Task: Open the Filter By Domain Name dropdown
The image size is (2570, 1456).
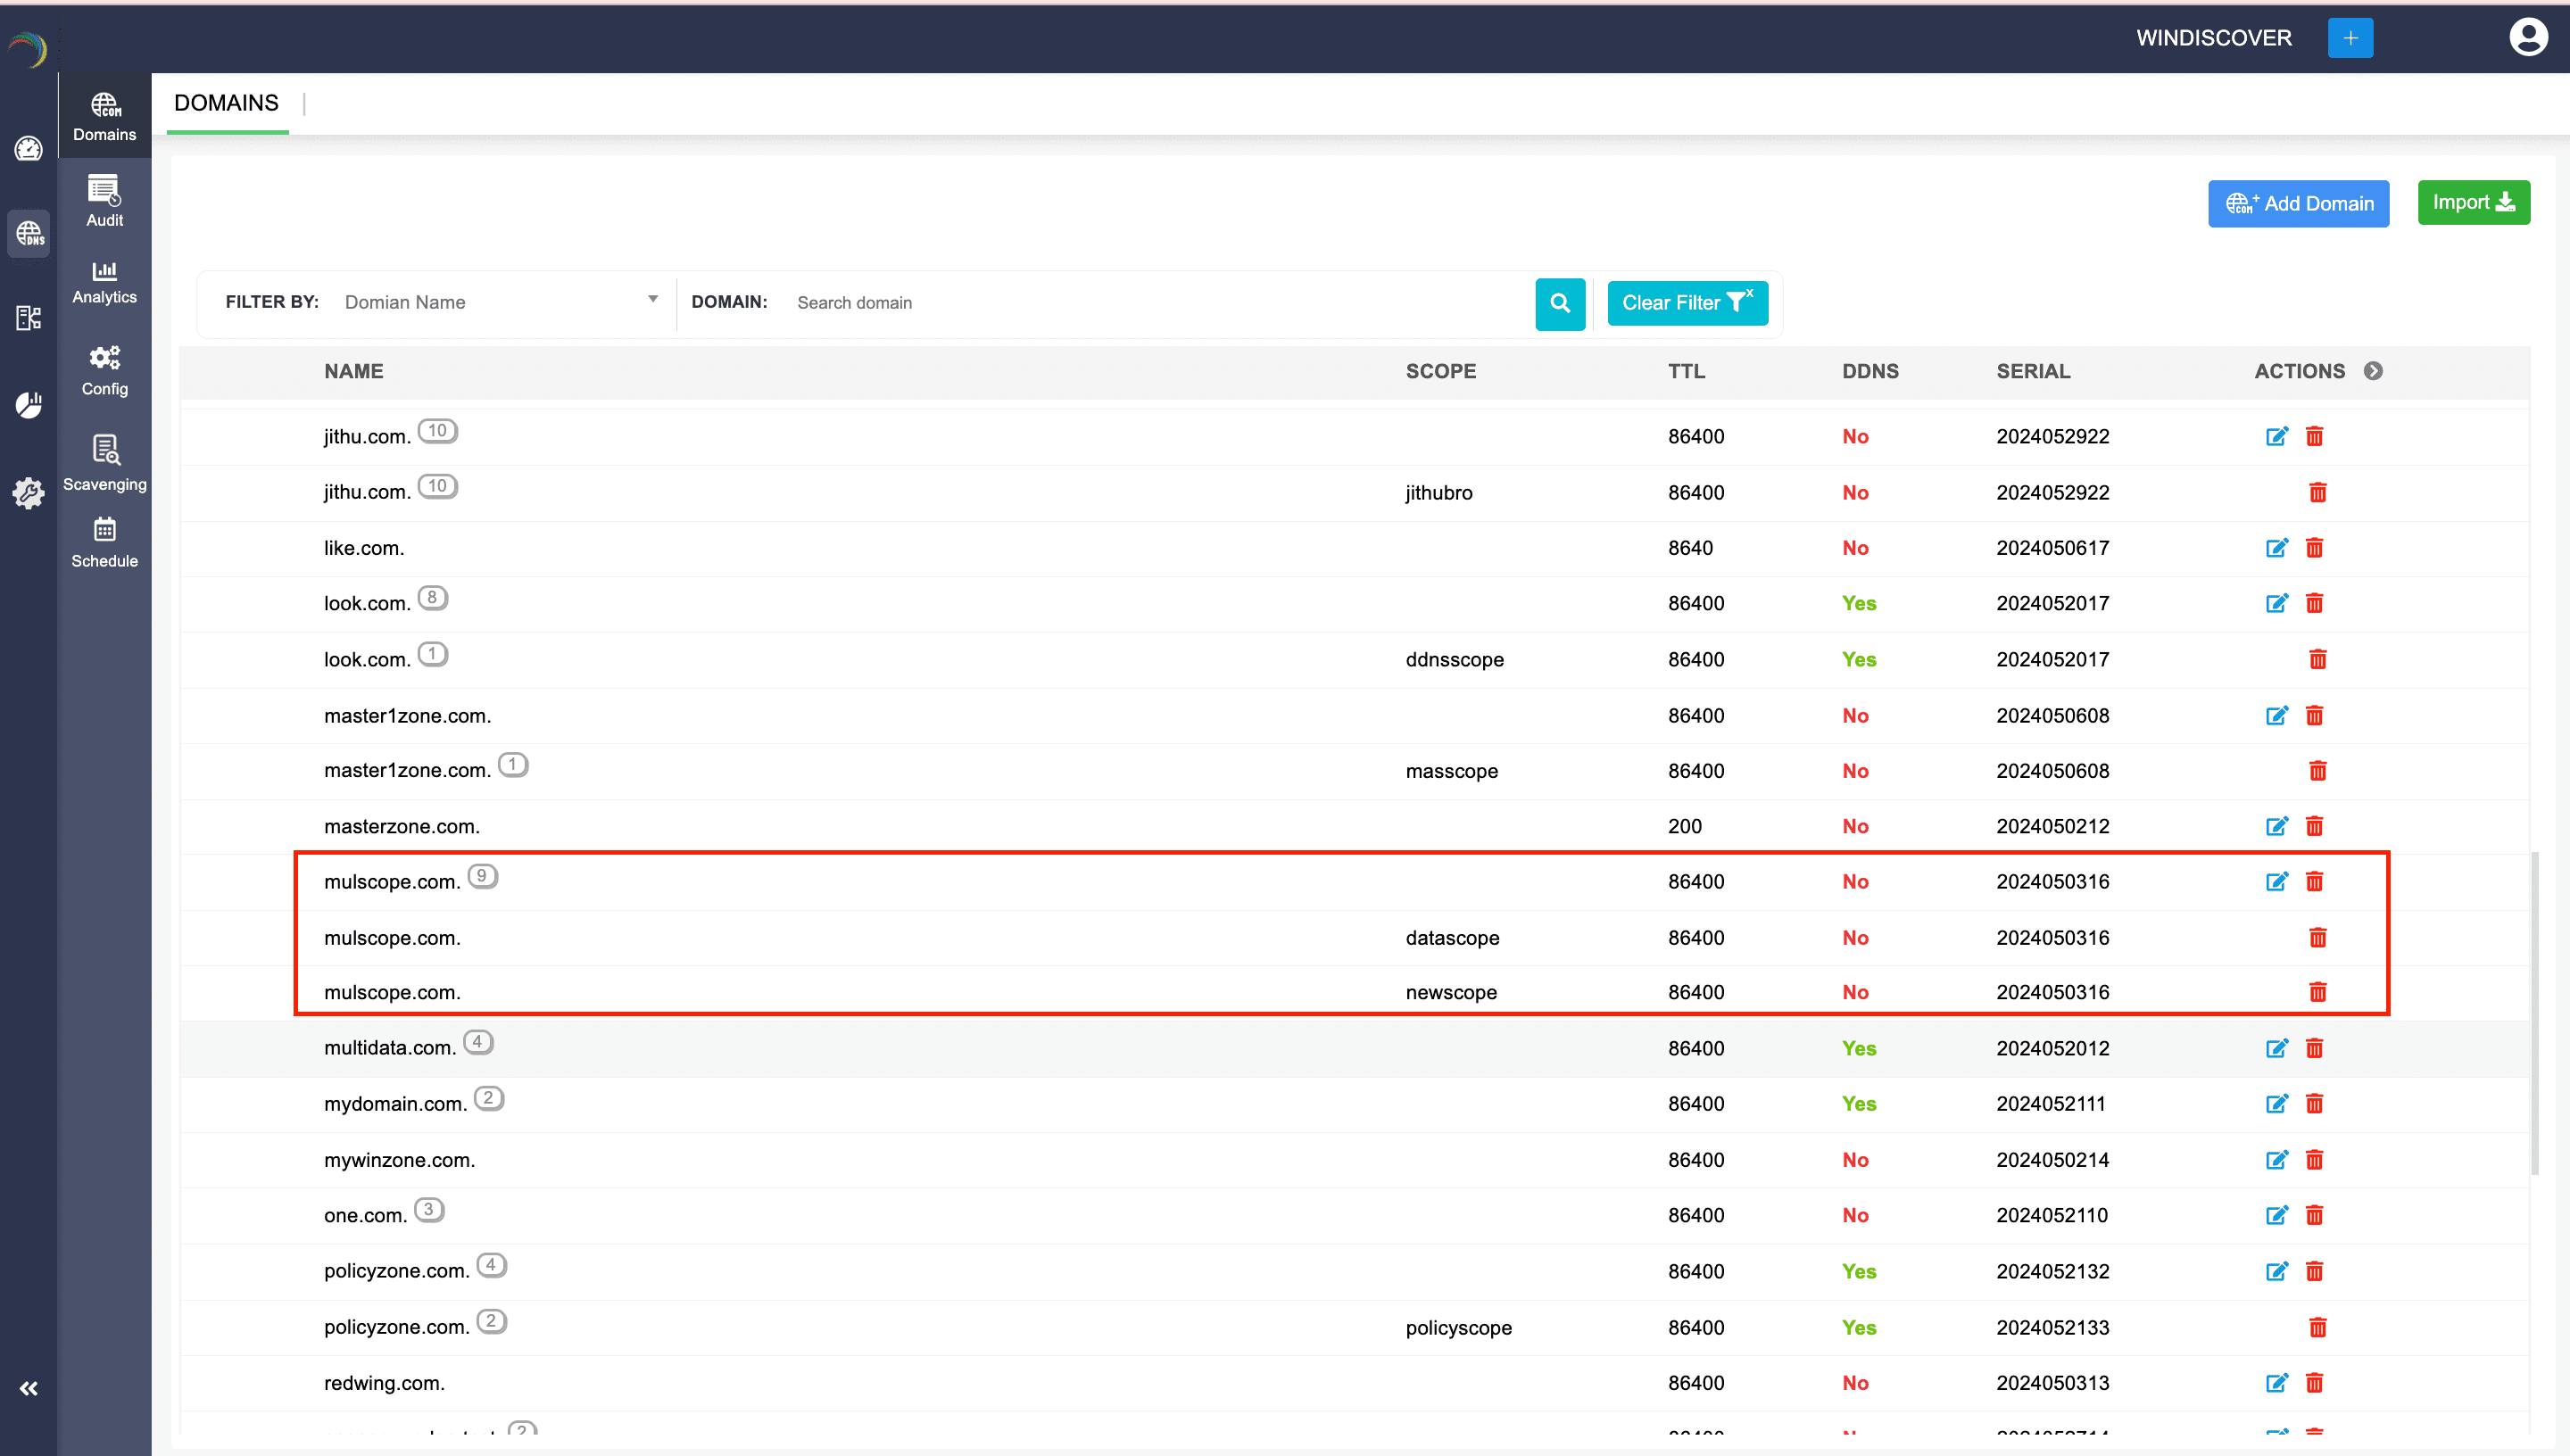Action: (500, 302)
